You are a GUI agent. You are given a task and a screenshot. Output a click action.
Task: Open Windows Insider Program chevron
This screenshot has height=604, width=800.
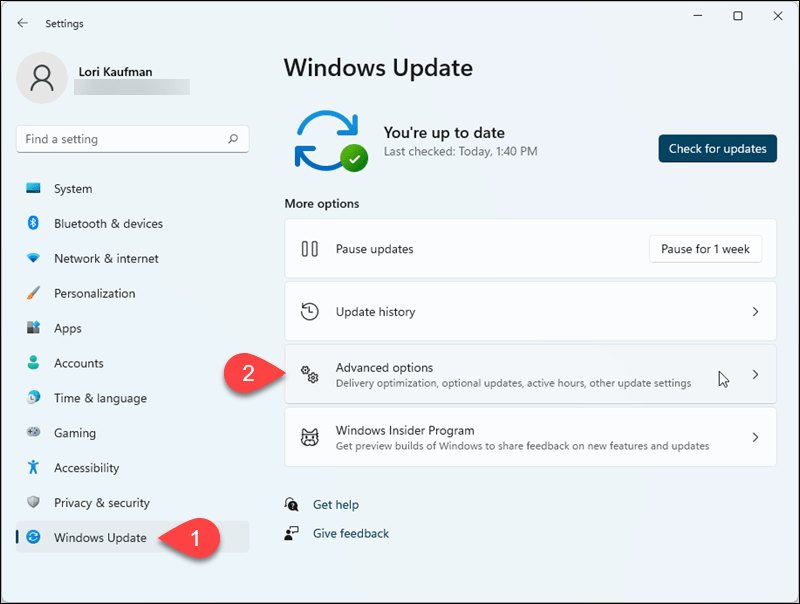pos(756,437)
